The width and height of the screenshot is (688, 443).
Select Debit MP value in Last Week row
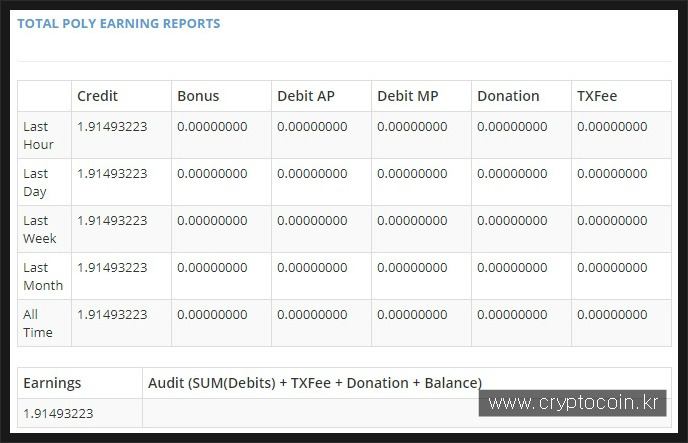(412, 220)
